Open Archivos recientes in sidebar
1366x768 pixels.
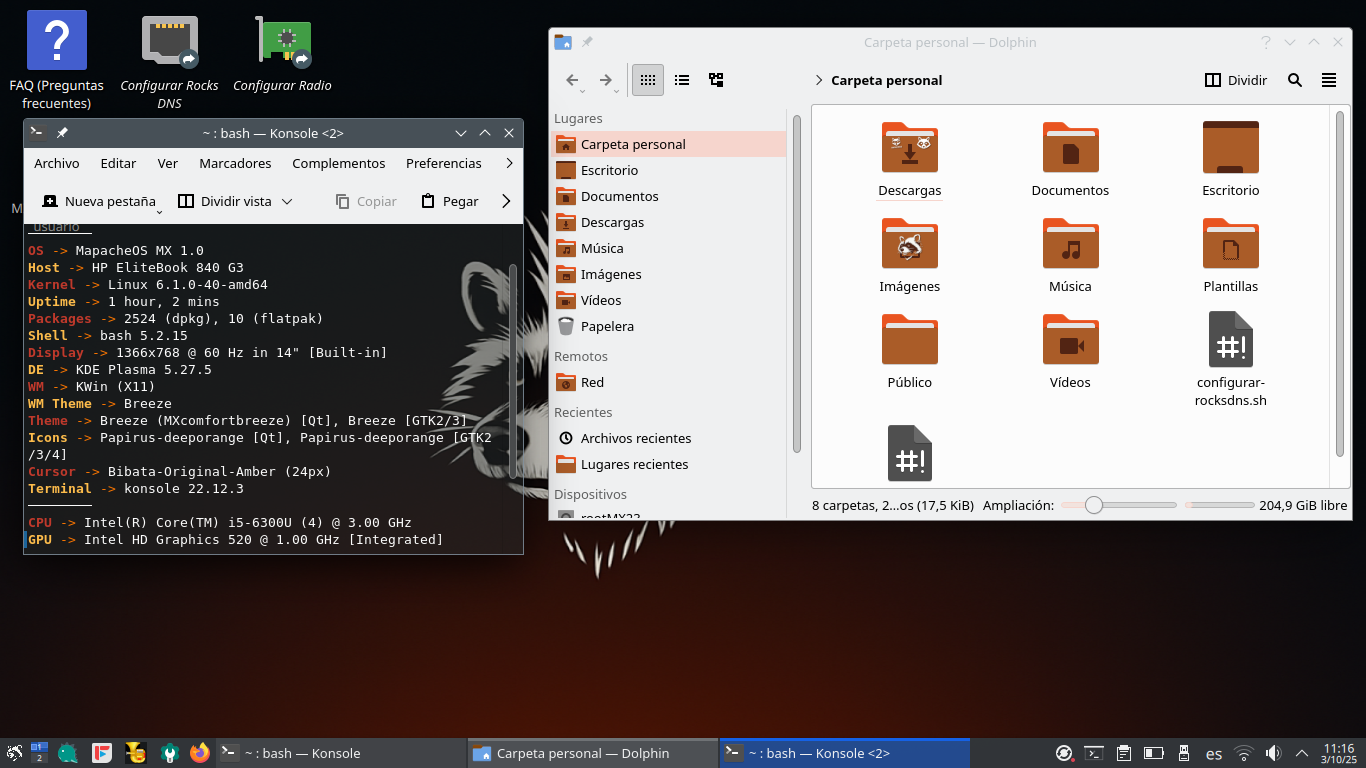click(x=670, y=438)
